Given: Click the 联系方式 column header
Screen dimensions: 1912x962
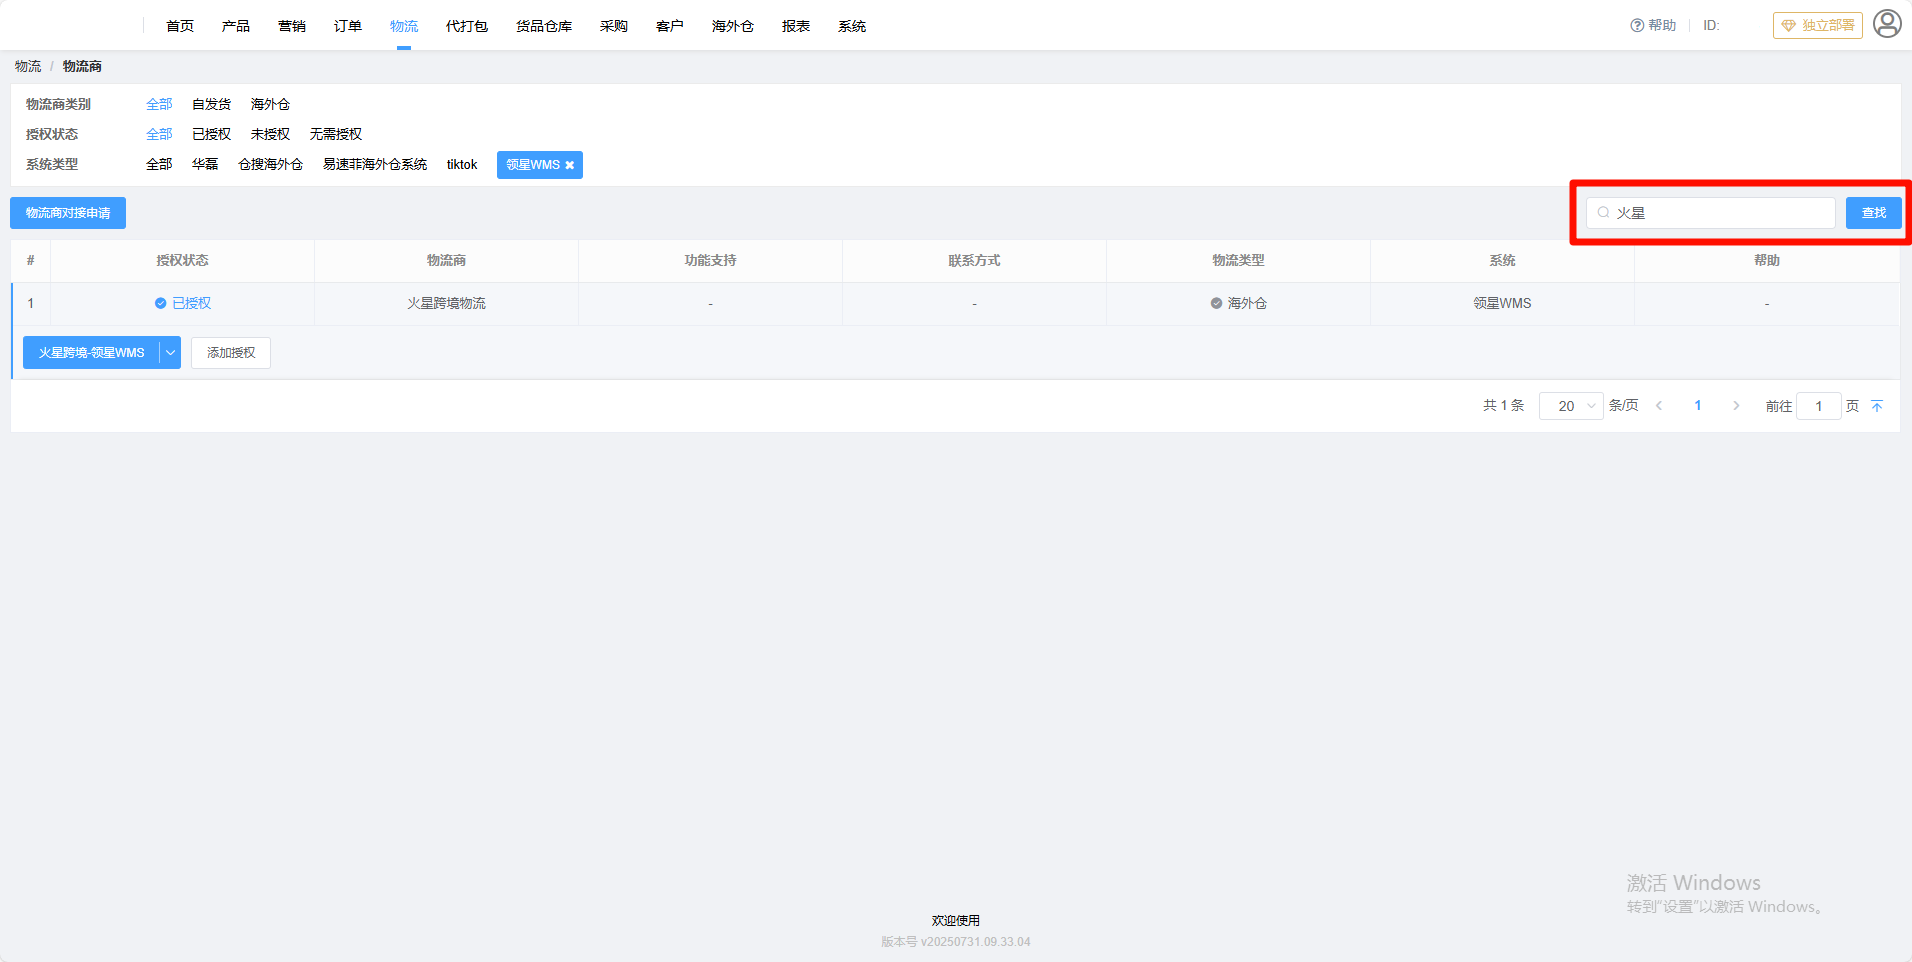Looking at the screenshot, I should 974,260.
